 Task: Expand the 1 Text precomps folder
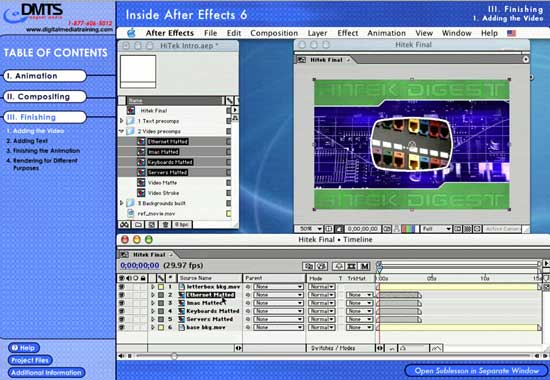[122, 121]
